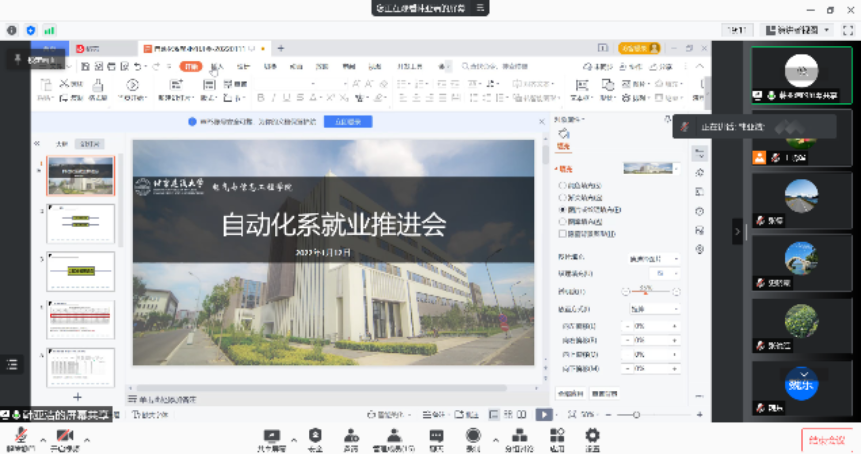The height and width of the screenshot is (455, 862).
Task: Toggle the hide background graphics checkbox
Action: click(x=562, y=232)
